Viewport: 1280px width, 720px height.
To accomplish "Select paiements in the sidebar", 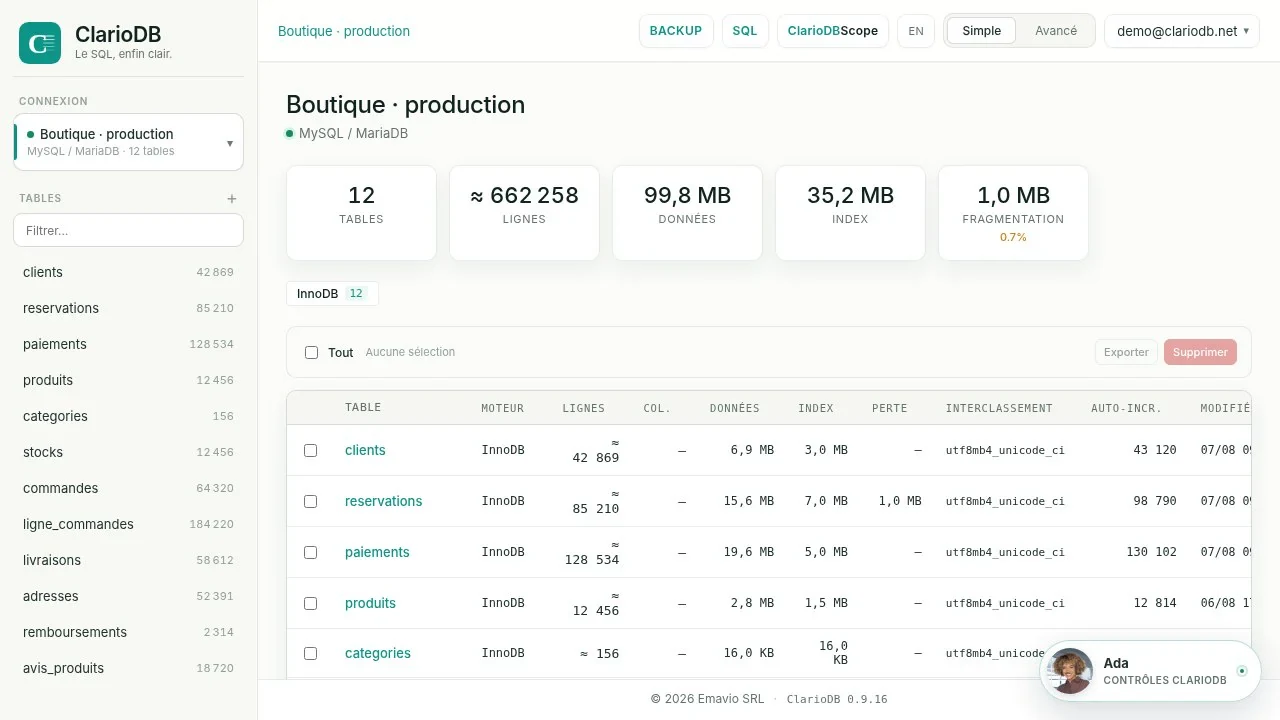I will coord(128,344).
